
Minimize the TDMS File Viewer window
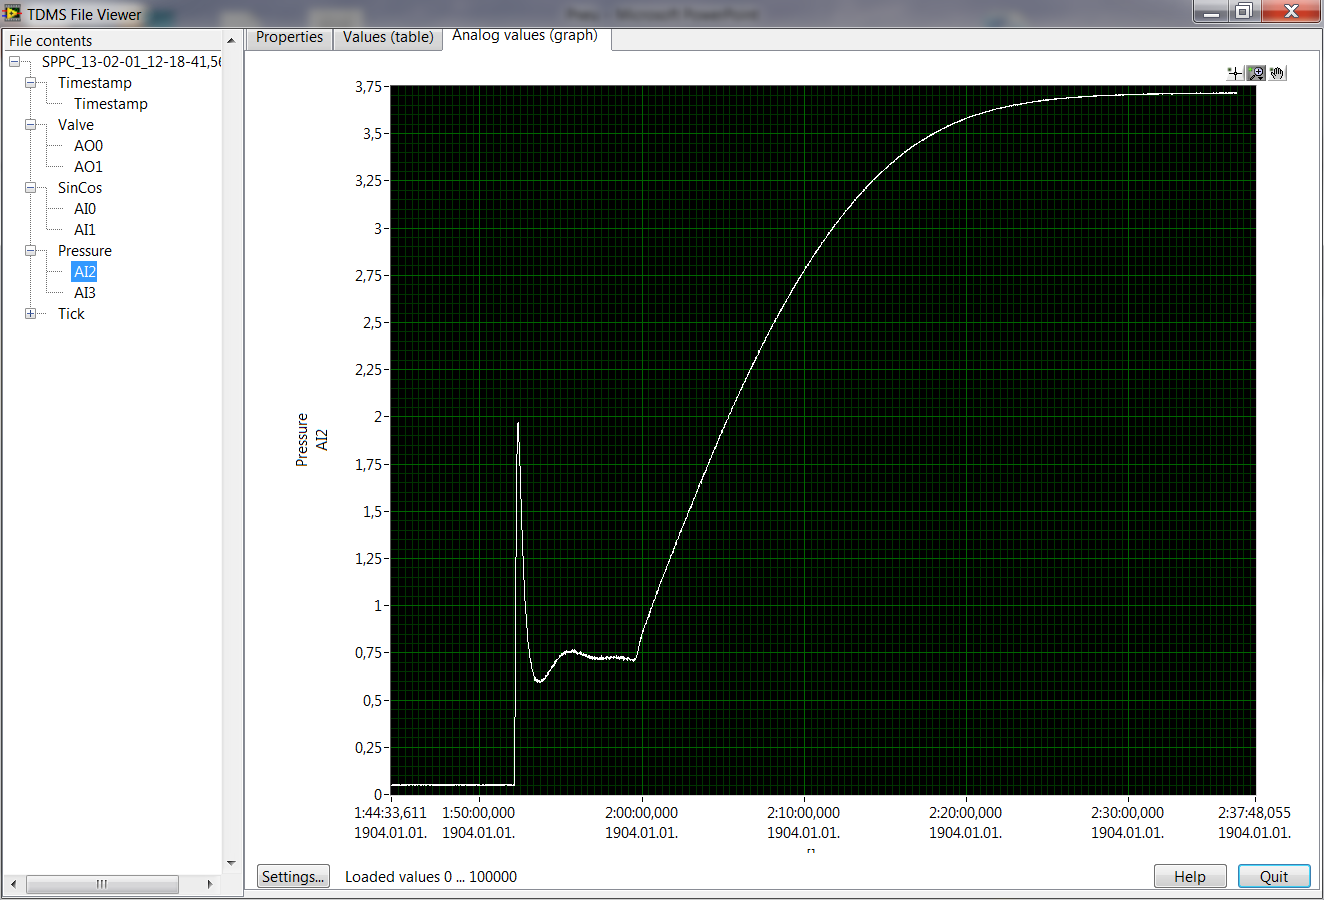click(1211, 12)
